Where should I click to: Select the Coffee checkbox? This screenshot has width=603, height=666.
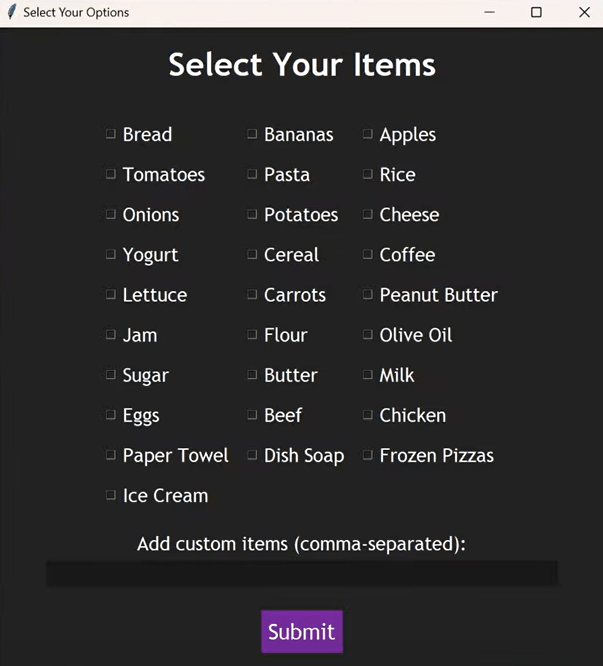click(x=368, y=254)
